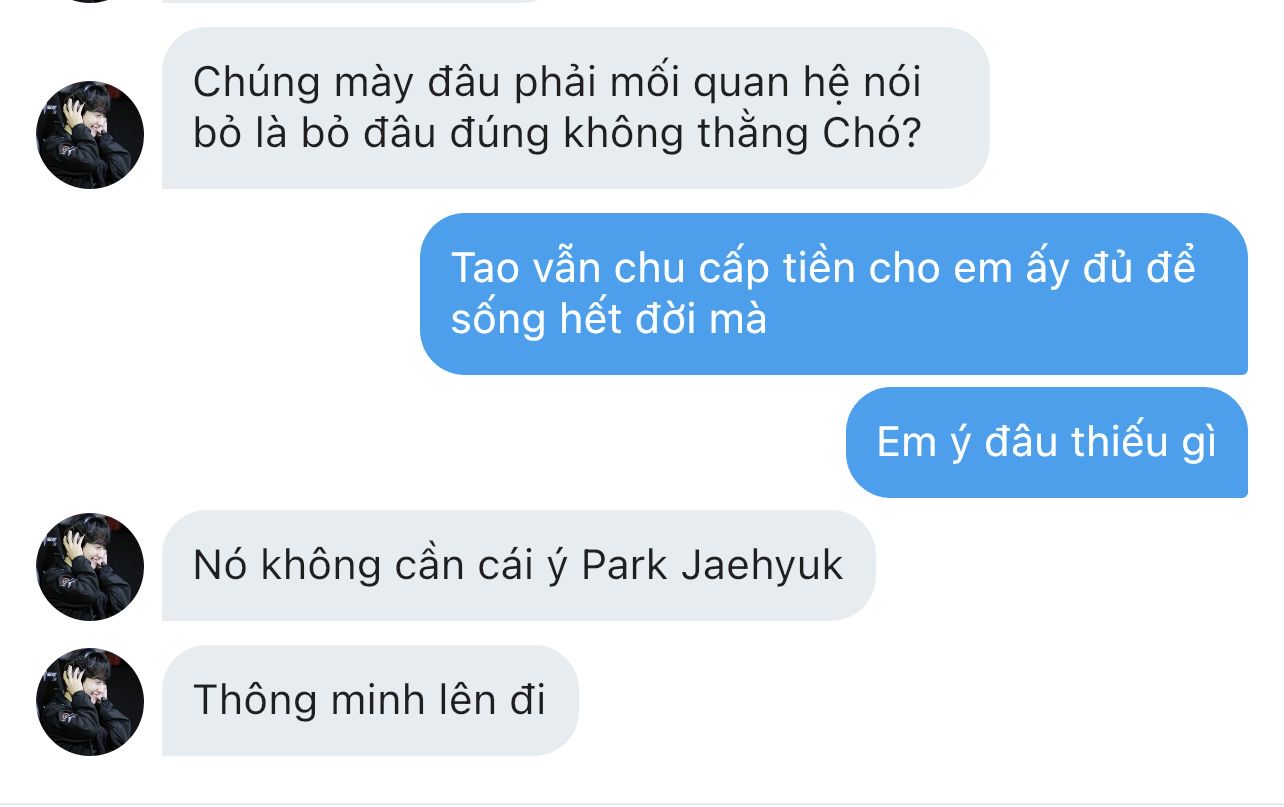Select the gray bubble "Chúng mày đâu phải mối quan hệ"
This screenshot has height=807, width=1284.
[575, 108]
